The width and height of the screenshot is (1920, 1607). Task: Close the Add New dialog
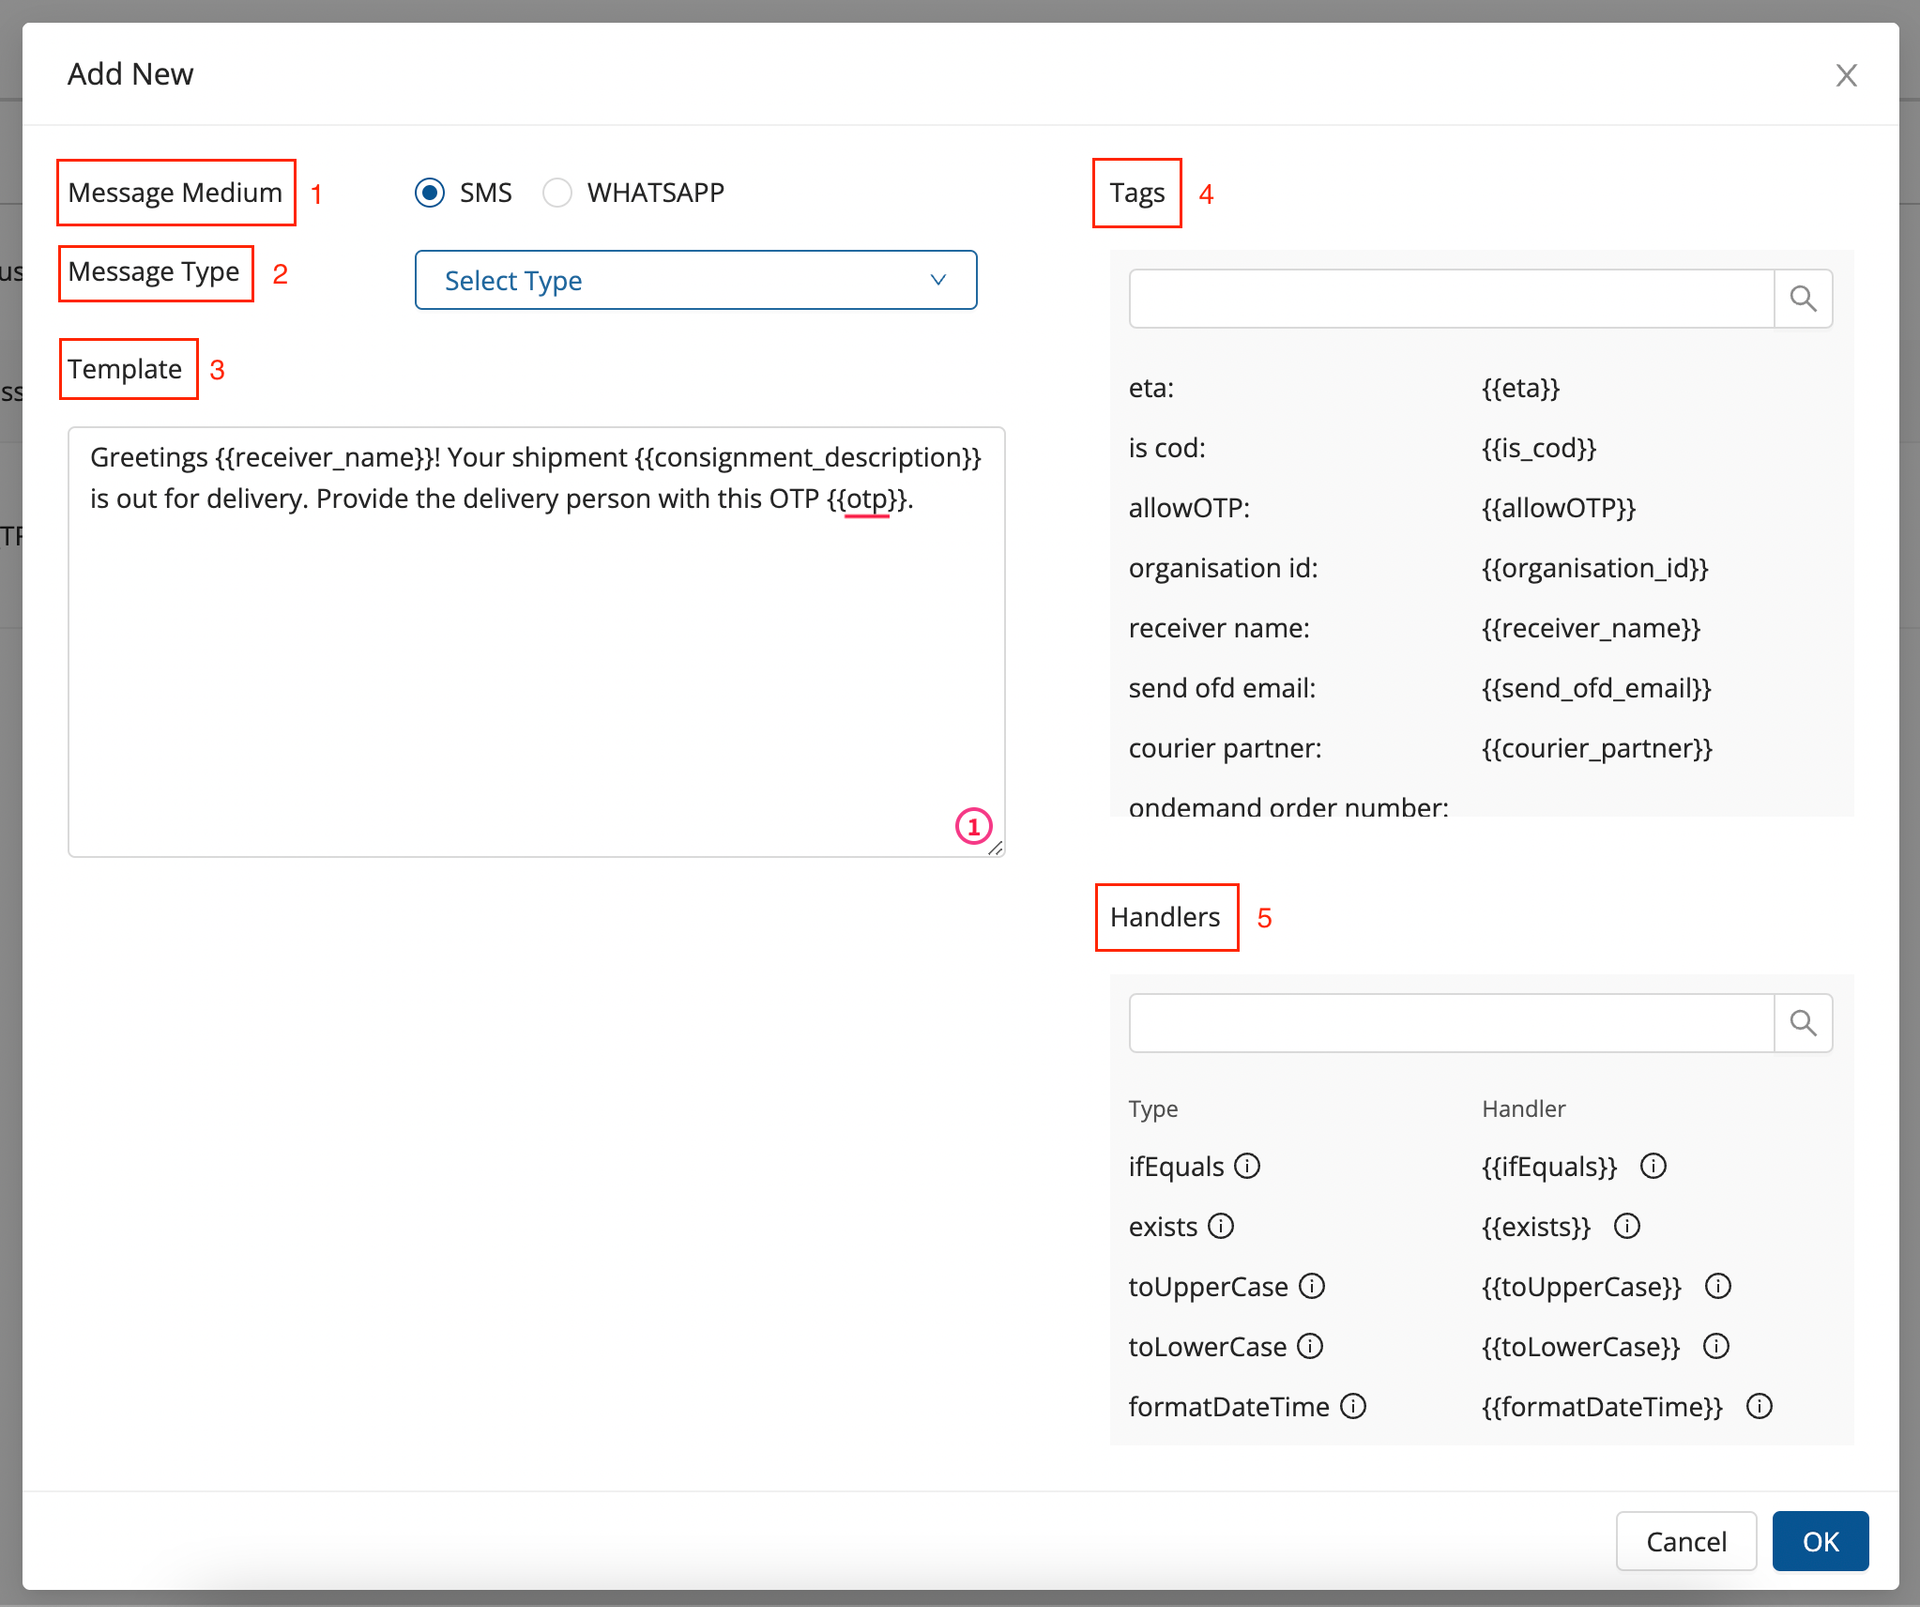[1845, 75]
